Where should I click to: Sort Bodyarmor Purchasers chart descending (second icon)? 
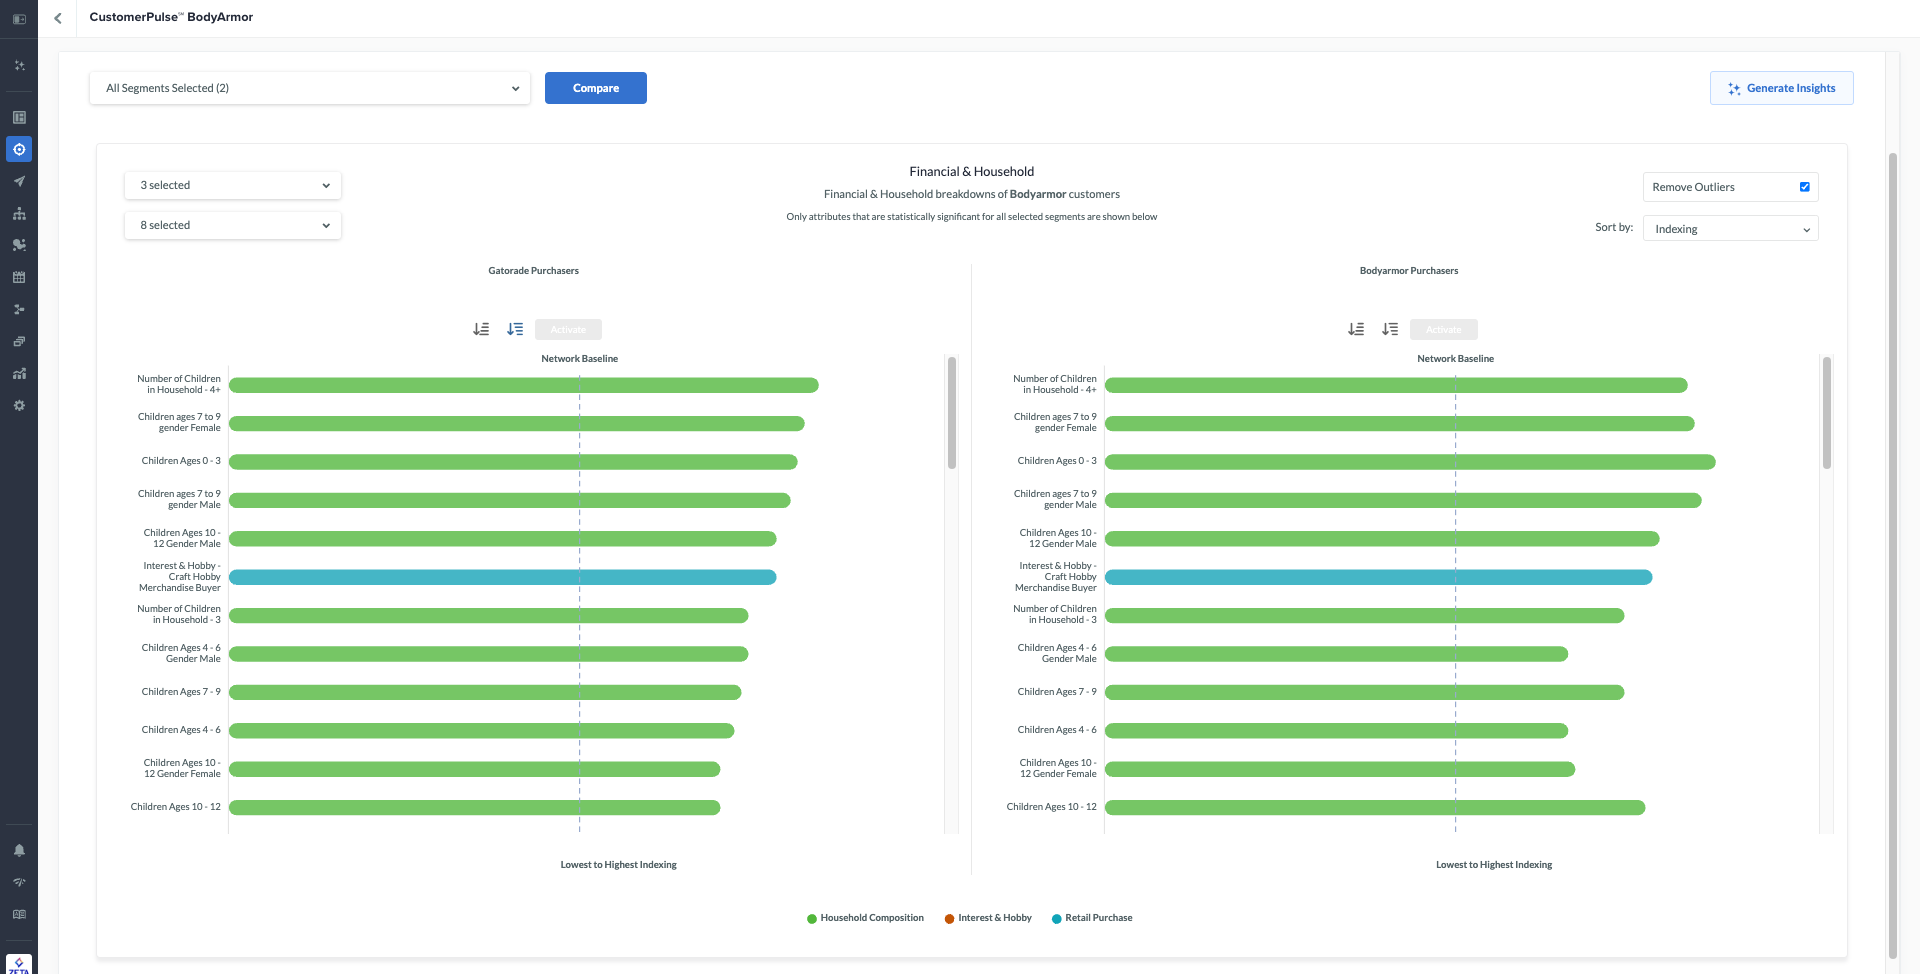(x=1390, y=329)
